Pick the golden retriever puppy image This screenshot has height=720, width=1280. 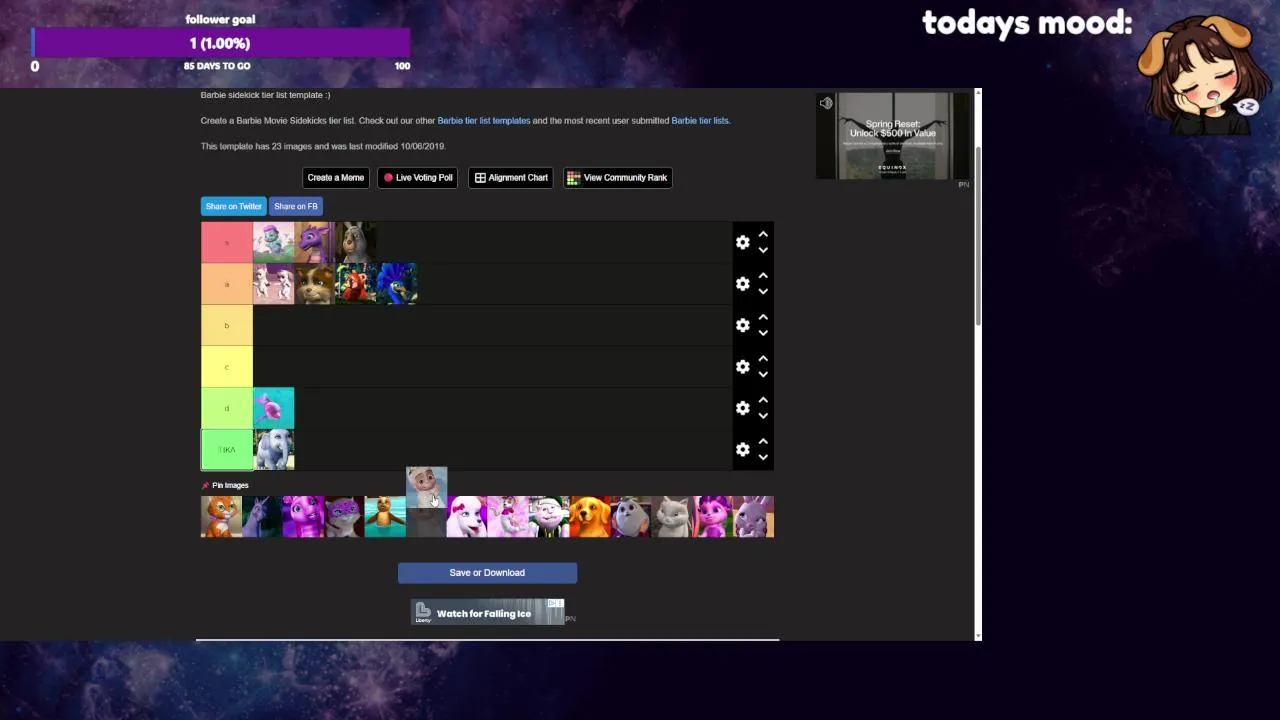pyautogui.click(x=590, y=517)
